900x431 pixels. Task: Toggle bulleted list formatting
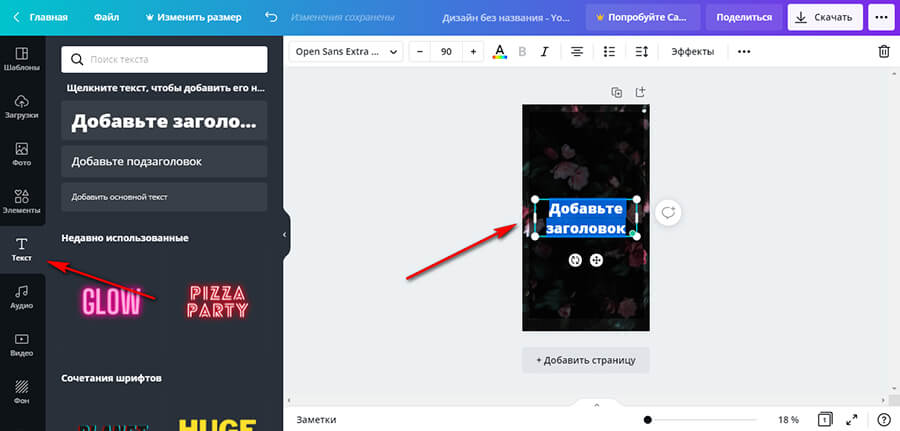[610, 51]
